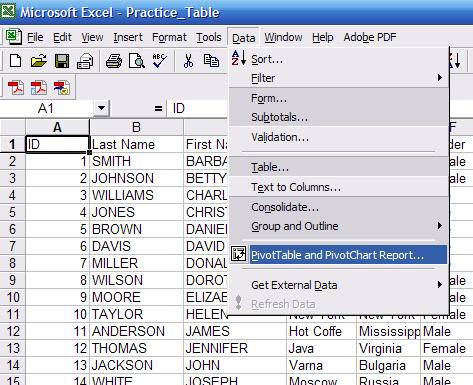
Task: Choose Sort... from the Data menu
Action: coord(338,59)
